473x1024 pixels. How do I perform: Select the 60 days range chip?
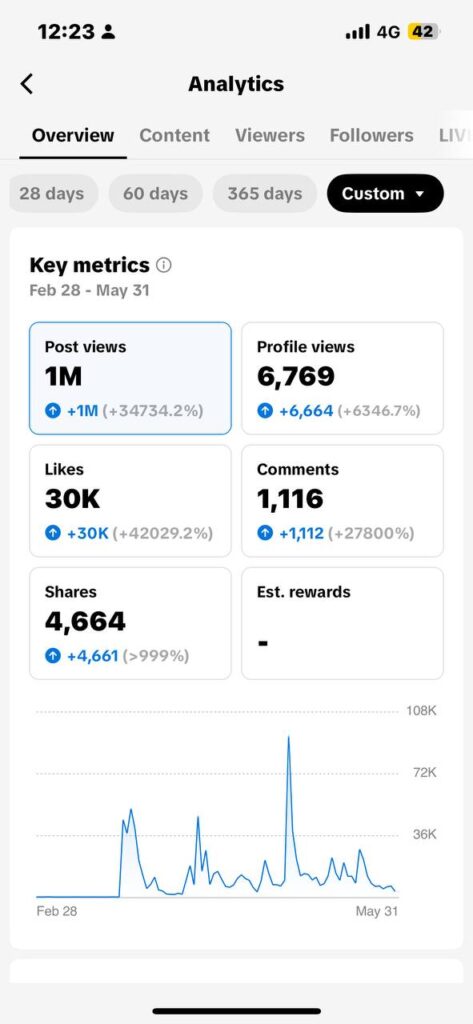(x=155, y=193)
